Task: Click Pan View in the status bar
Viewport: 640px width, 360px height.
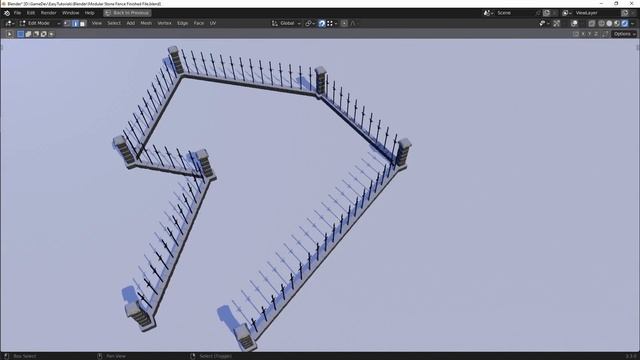Action: pos(116,356)
